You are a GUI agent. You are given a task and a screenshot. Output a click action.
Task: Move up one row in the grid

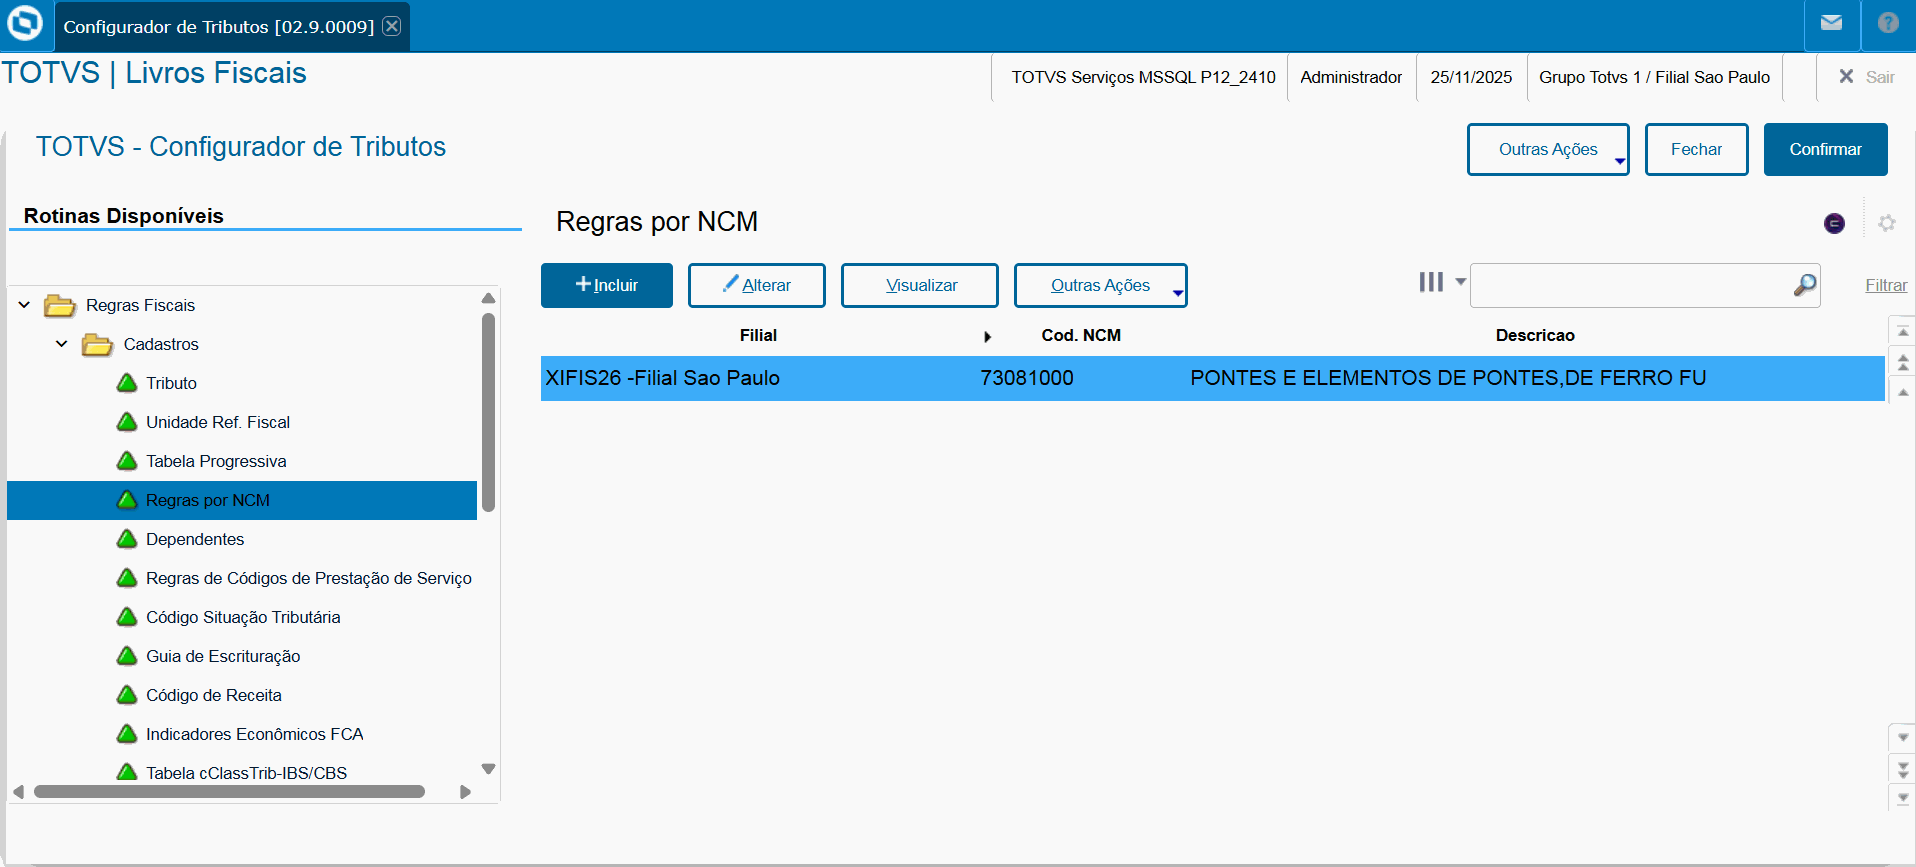1902,392
